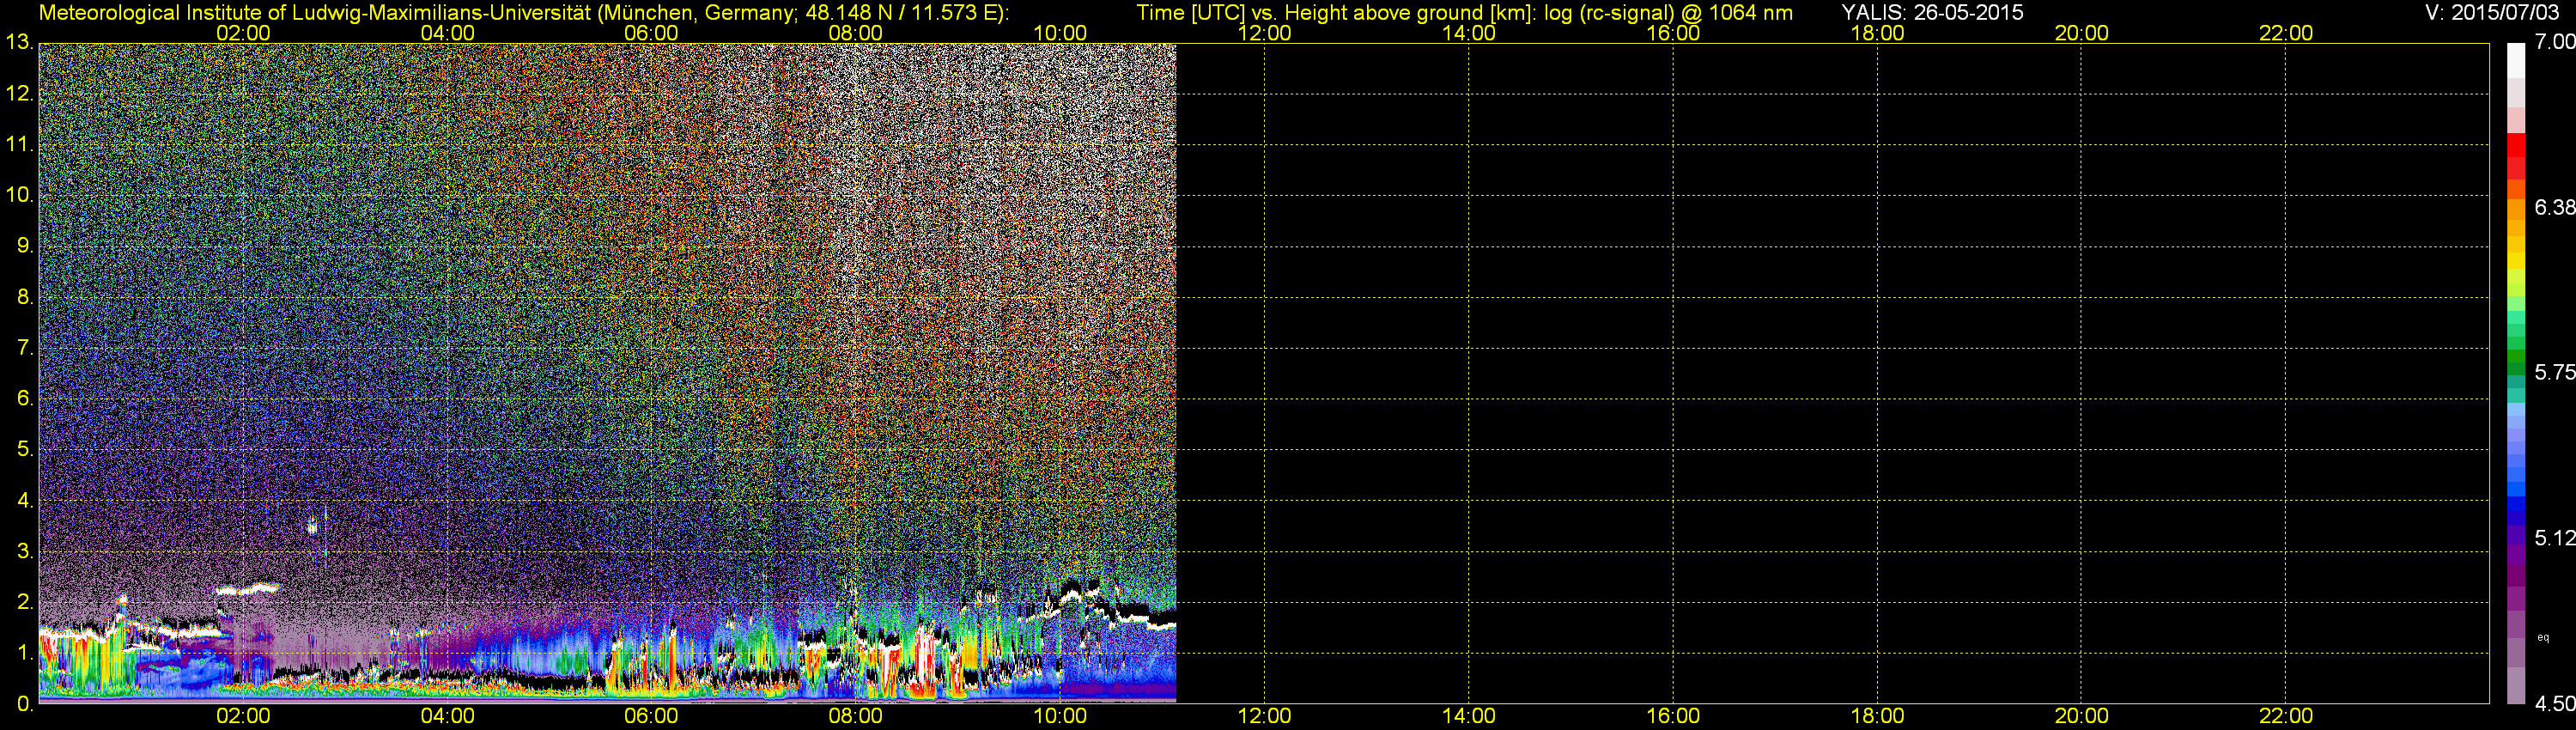Click the 0 km height axis label
2576x730 pixels.
tap(24, 703)
